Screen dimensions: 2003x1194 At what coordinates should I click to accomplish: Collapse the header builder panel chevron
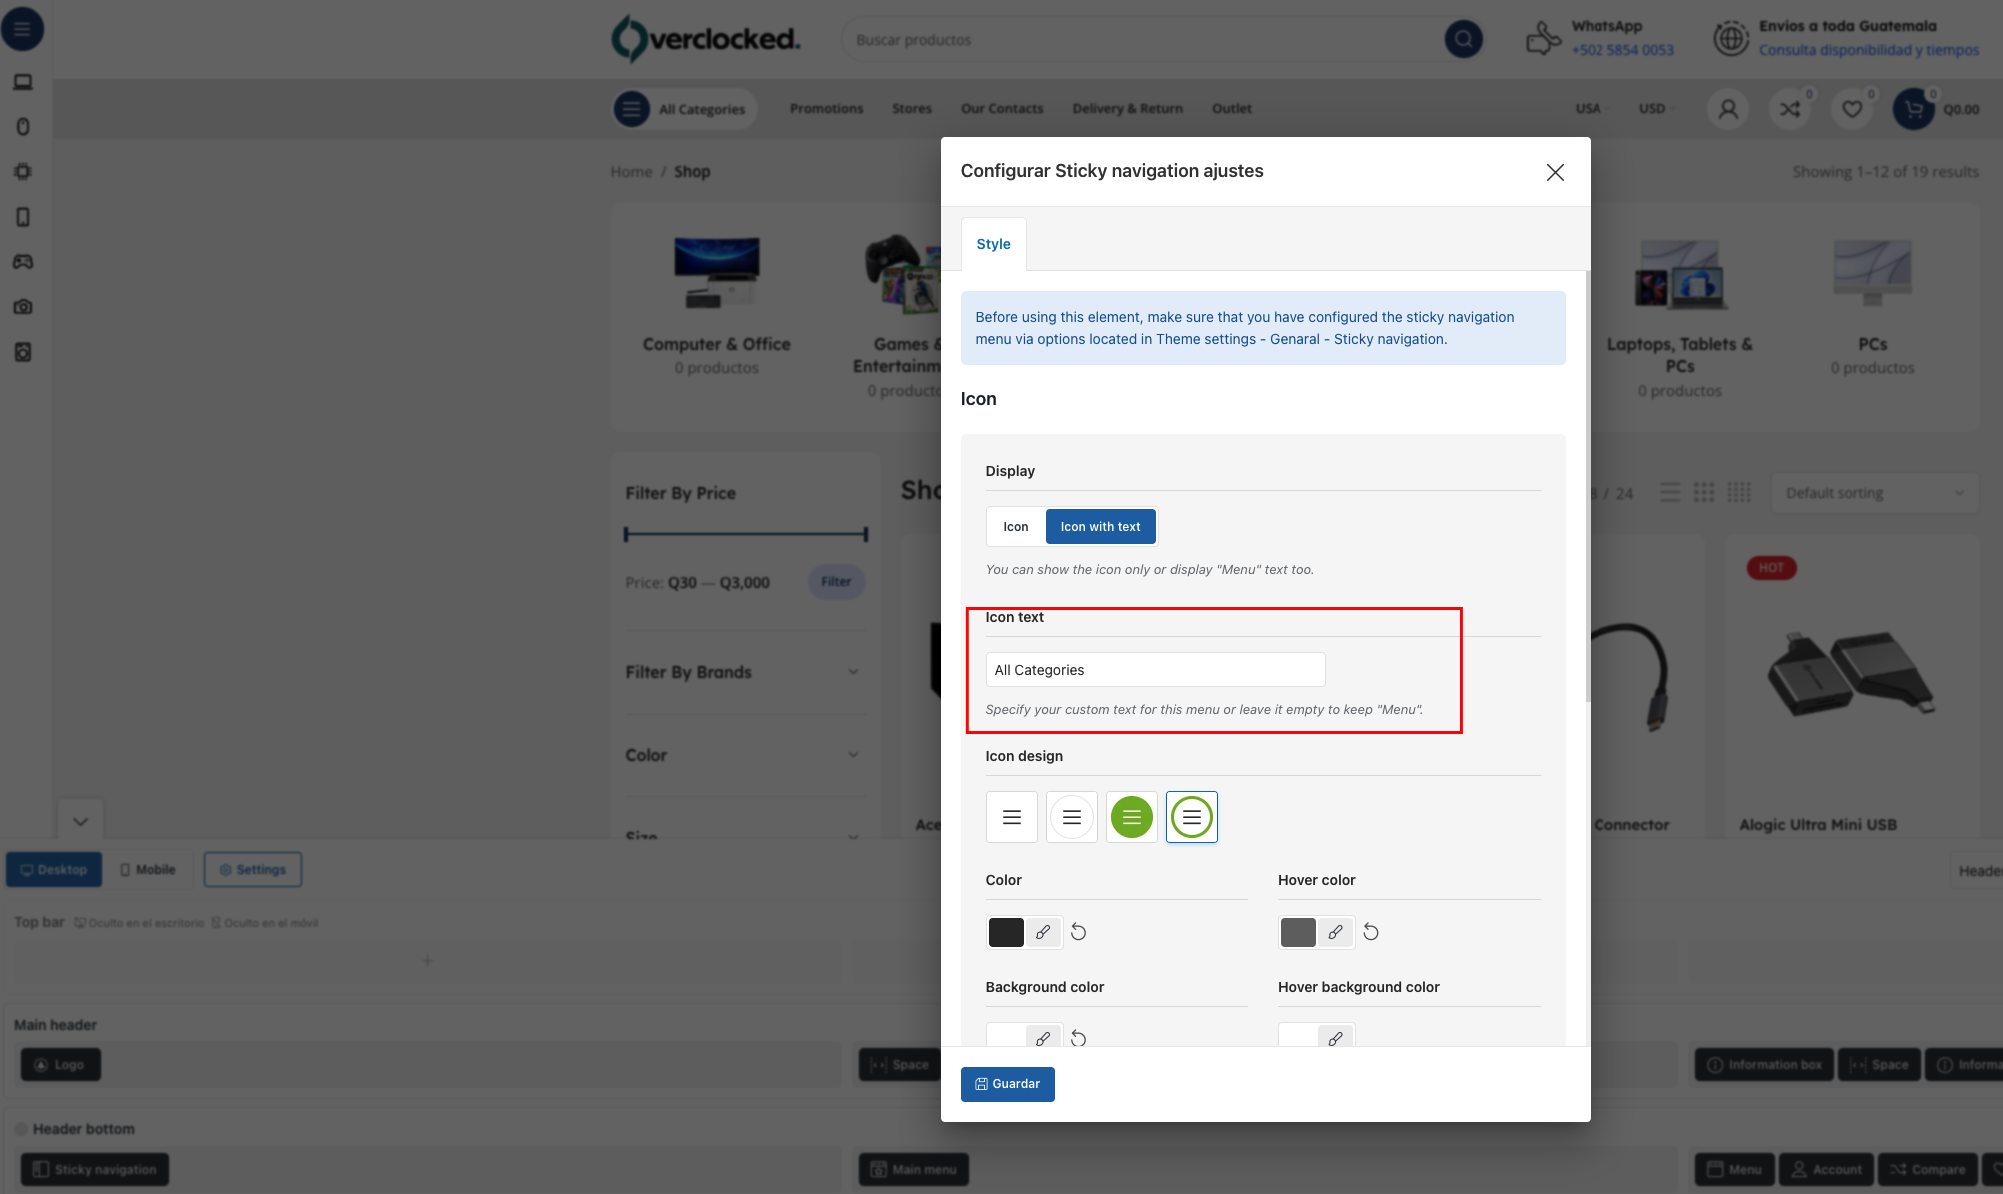click(81, 821)
